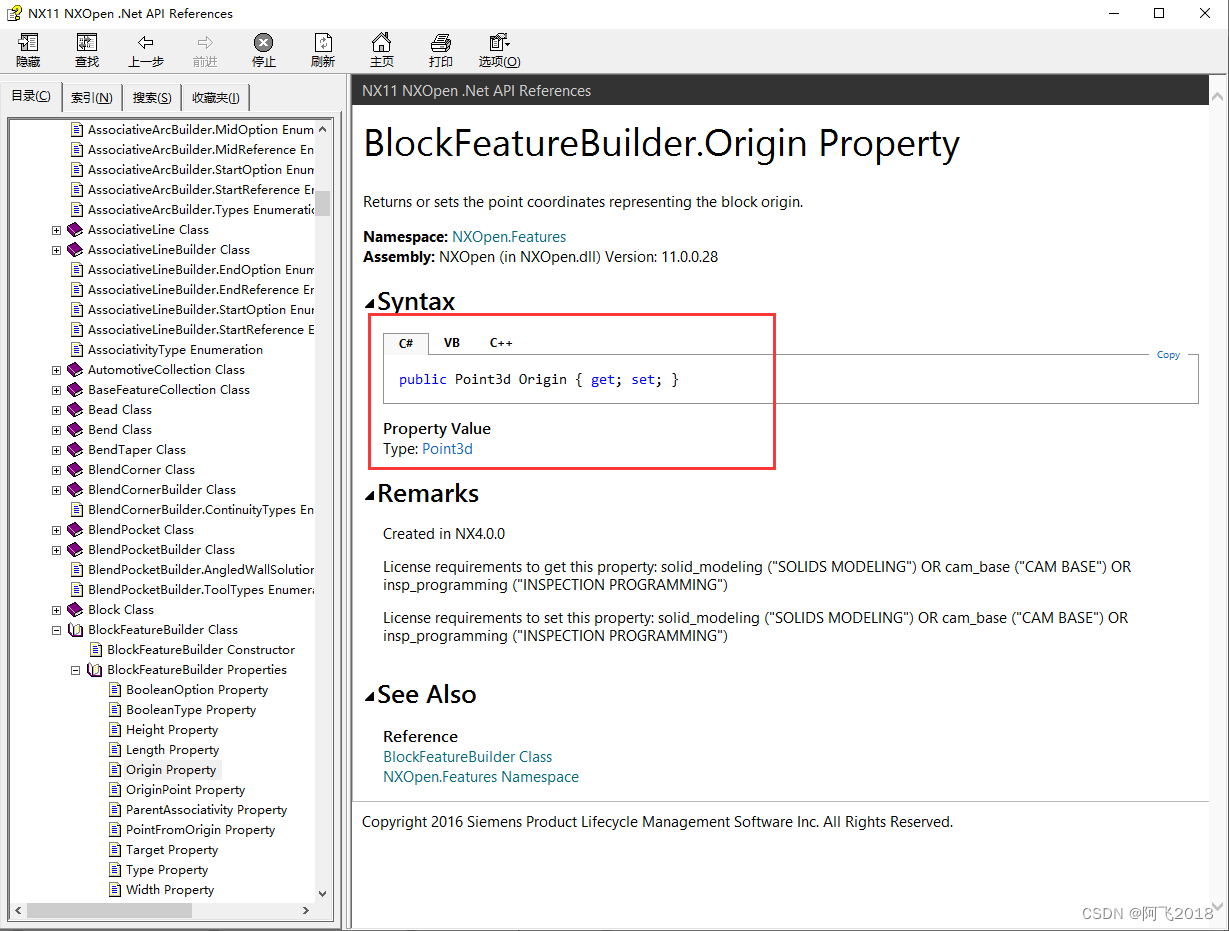Click the tree scrollbar down arrow
This screenshot has height=931, width=1229.
tap(322, 893)
